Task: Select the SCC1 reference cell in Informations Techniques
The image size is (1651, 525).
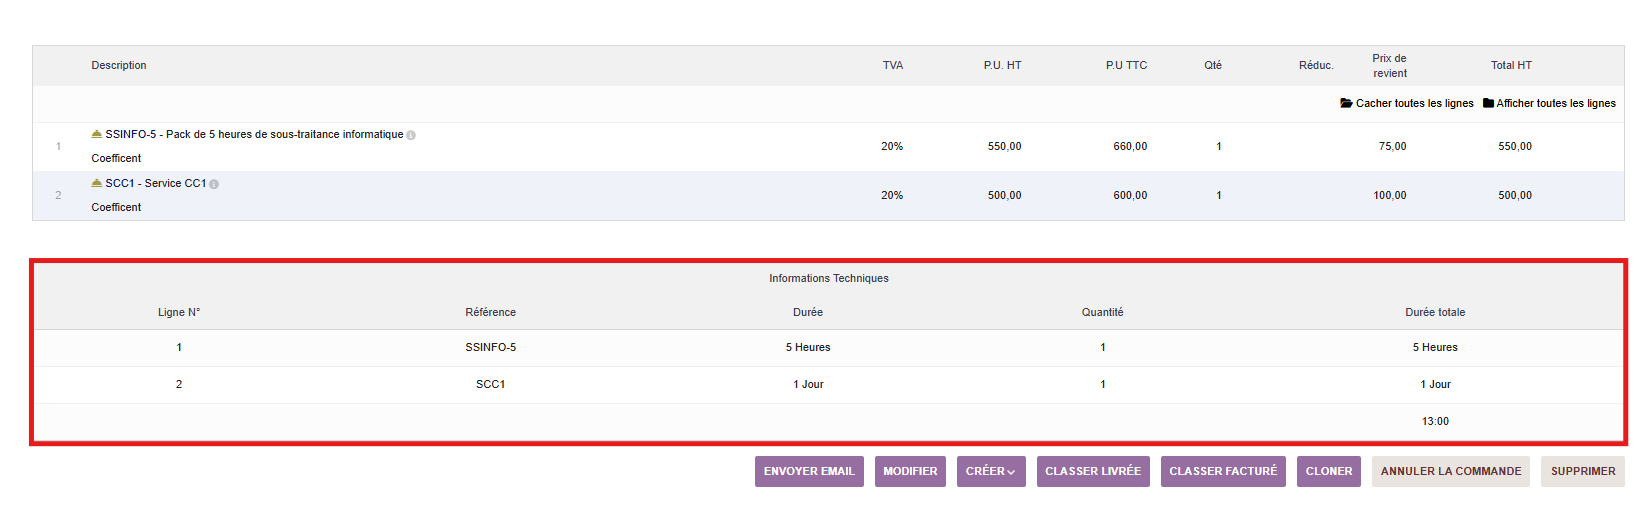Action: (490, 384)
